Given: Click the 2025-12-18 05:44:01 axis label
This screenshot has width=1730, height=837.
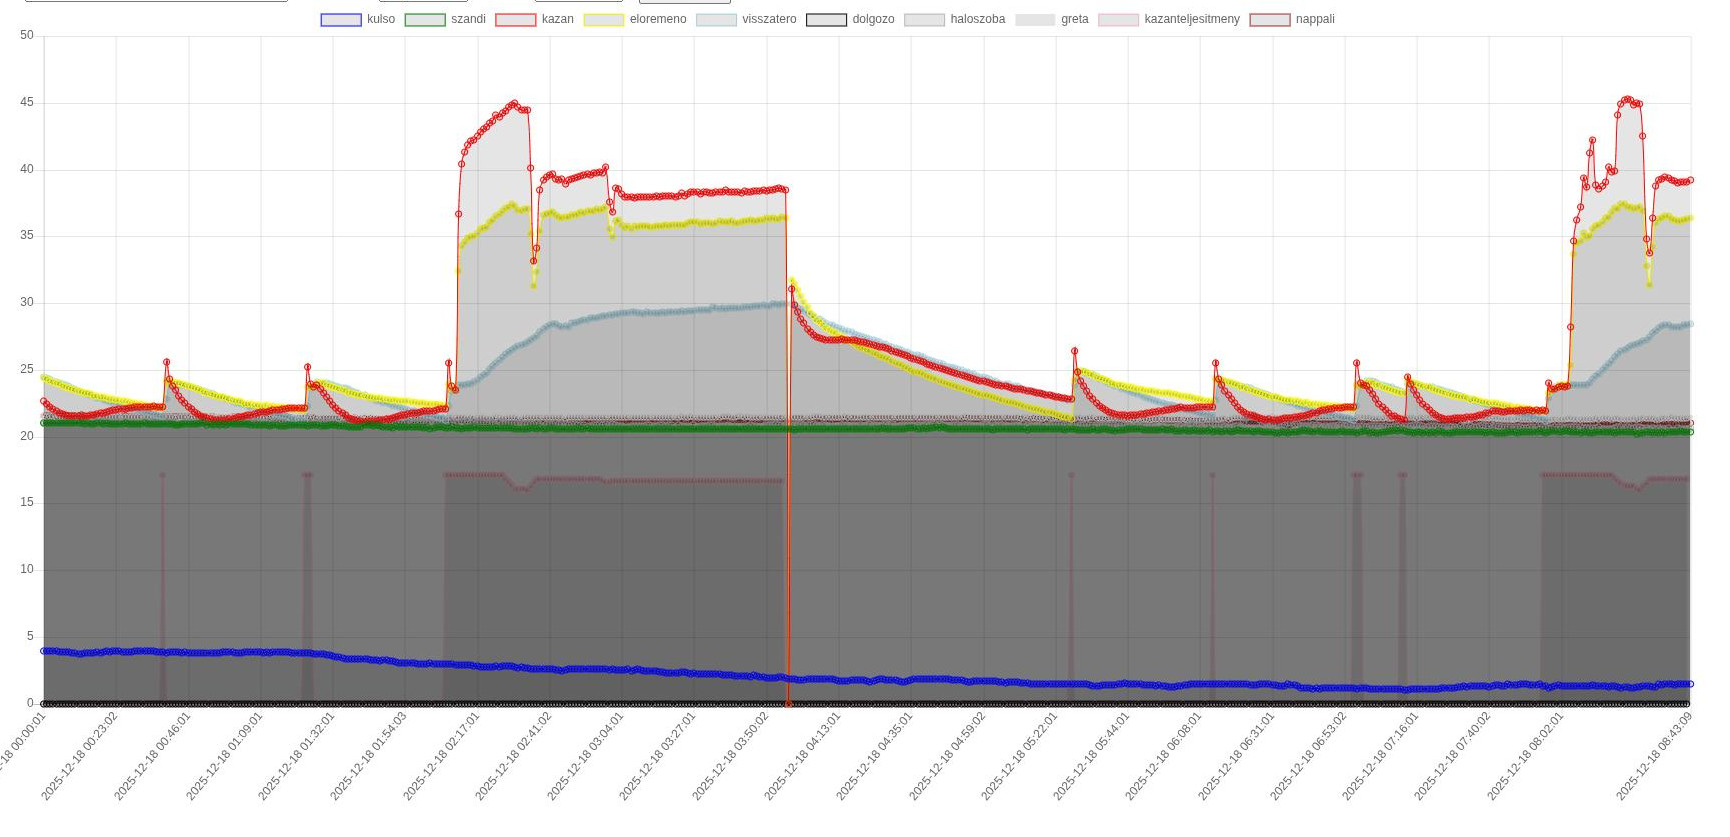Looking at the screenshot, I should pyautogui.click(x=1092, y=755).
